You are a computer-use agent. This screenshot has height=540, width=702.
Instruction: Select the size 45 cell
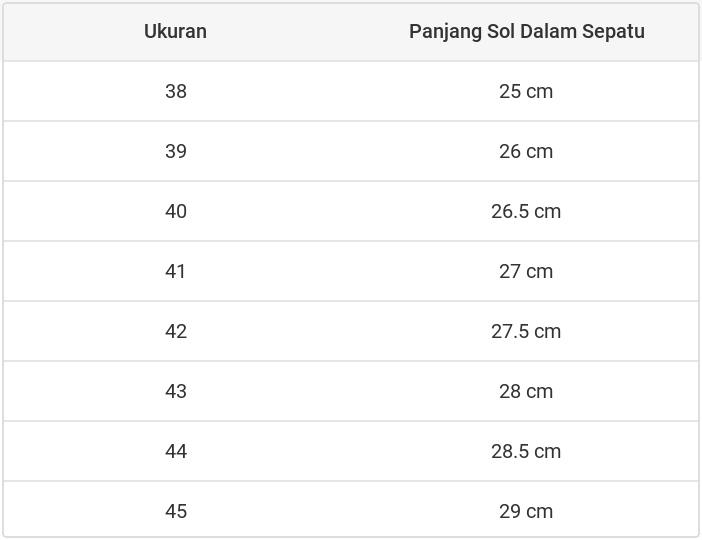click(176, 511)
